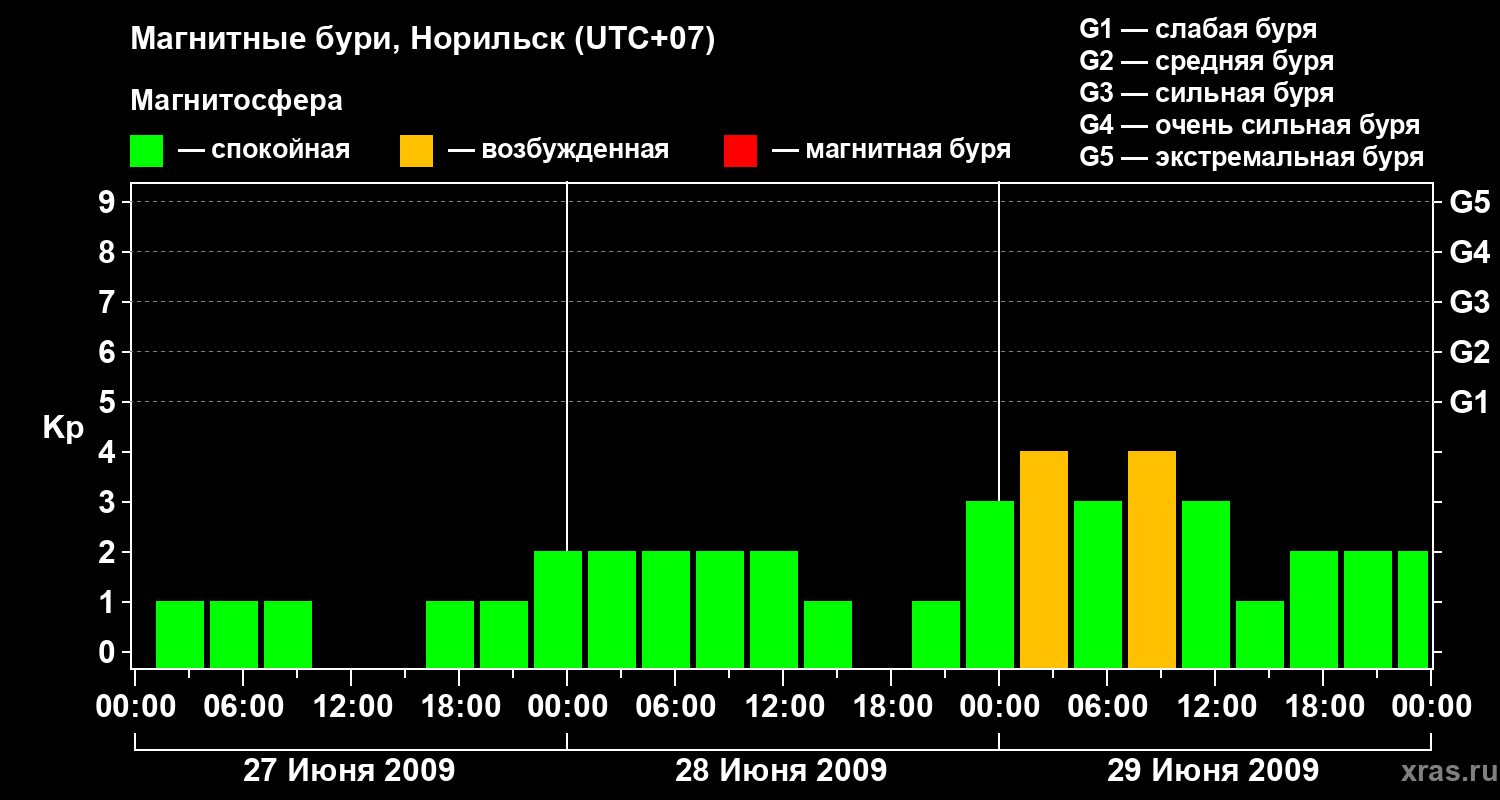Viewport: 1500px width, 800px height.
Task: Select the Kp 3 bar crossing 29 Июня midnight line
Action: click(x=990, y=584)
